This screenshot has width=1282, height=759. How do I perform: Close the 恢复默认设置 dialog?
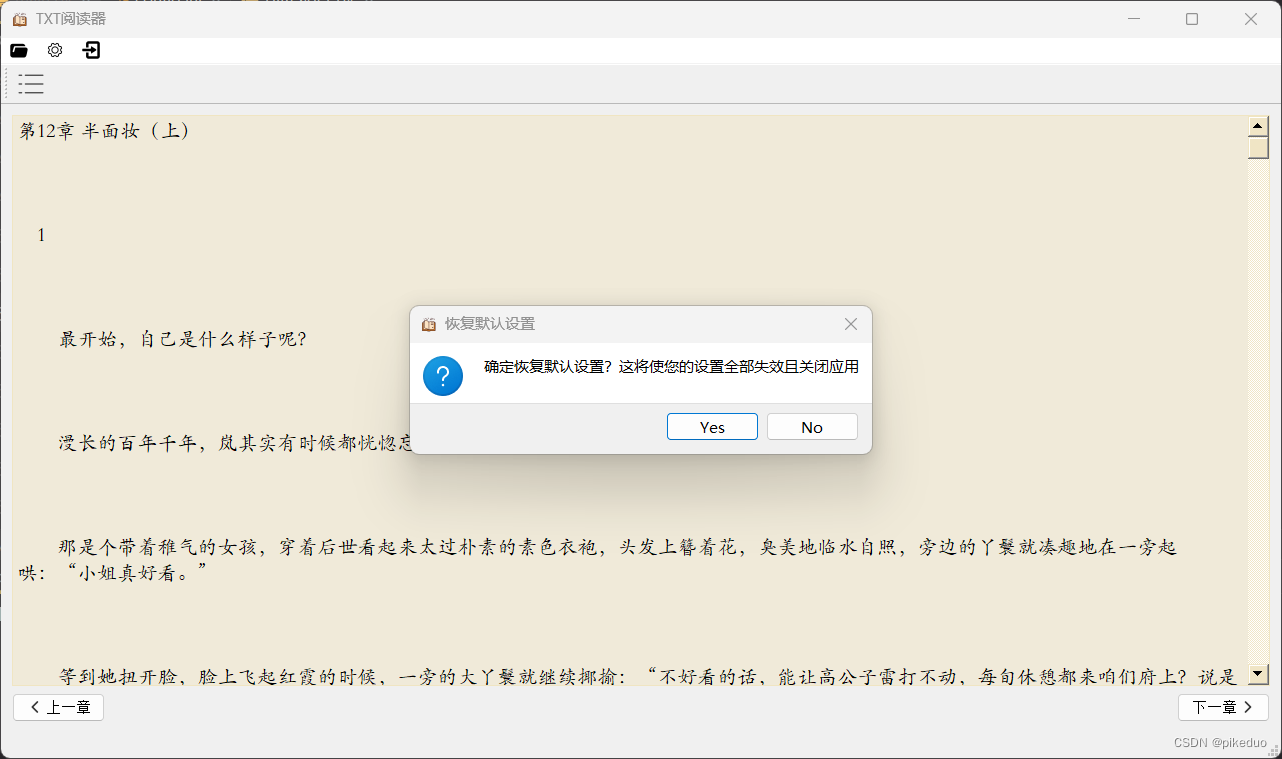click(x=851, y=324)
